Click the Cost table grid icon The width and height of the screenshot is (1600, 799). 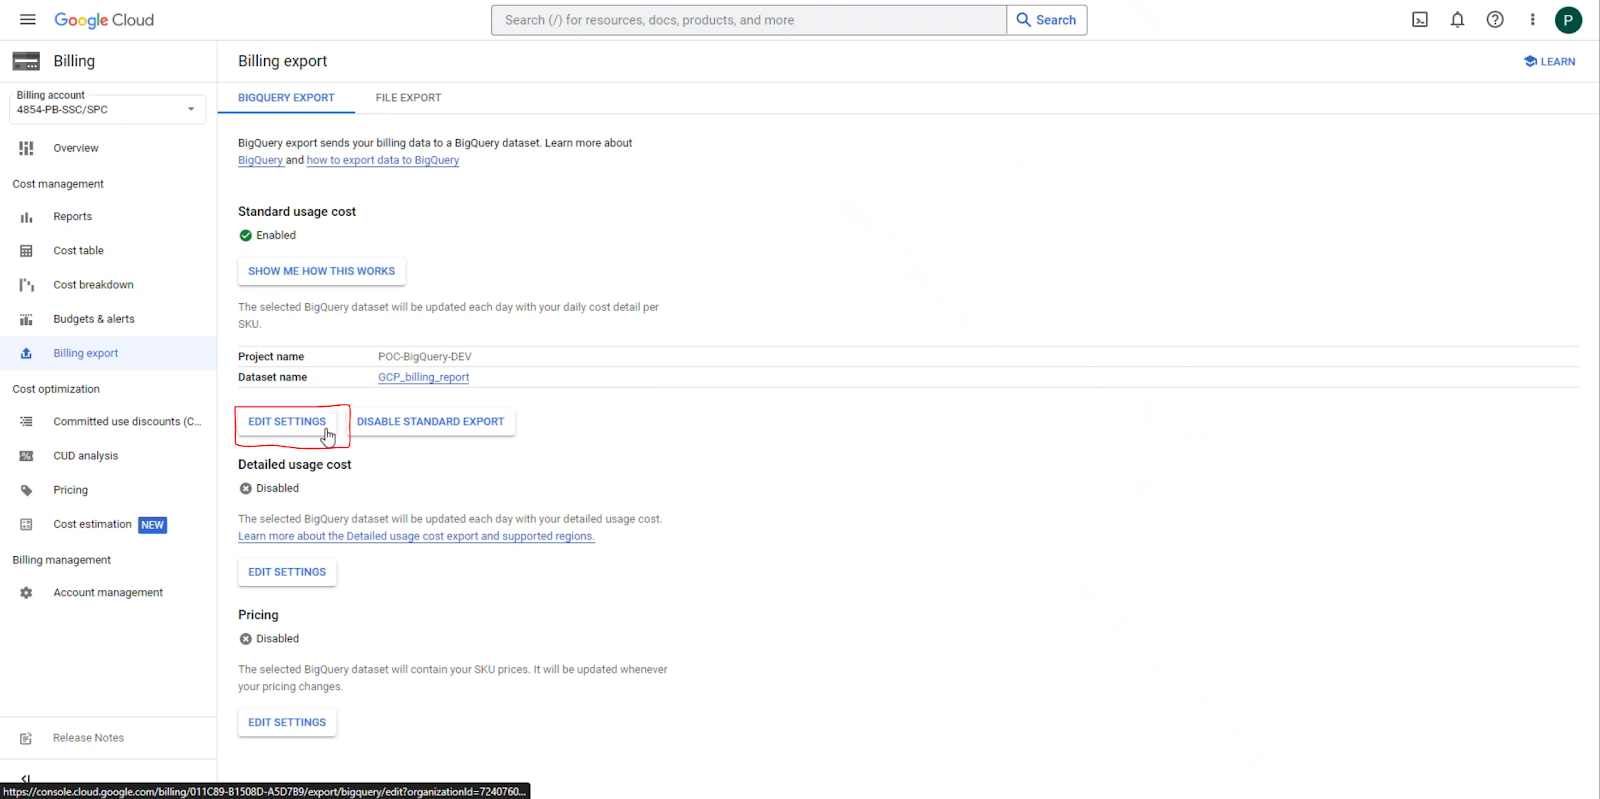coord(26,251)
